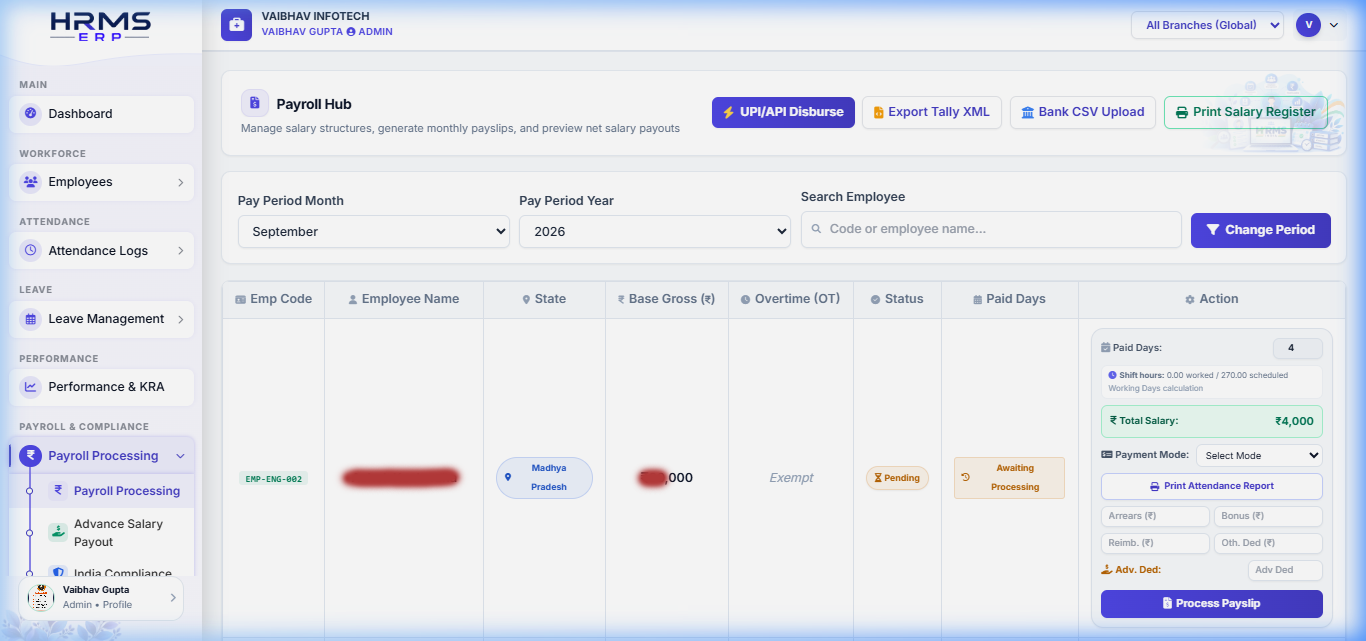Viewport: 1366px width, 641px height.
Task: Click the Advance Salary Payout hand icon
Action: (58, 532)
